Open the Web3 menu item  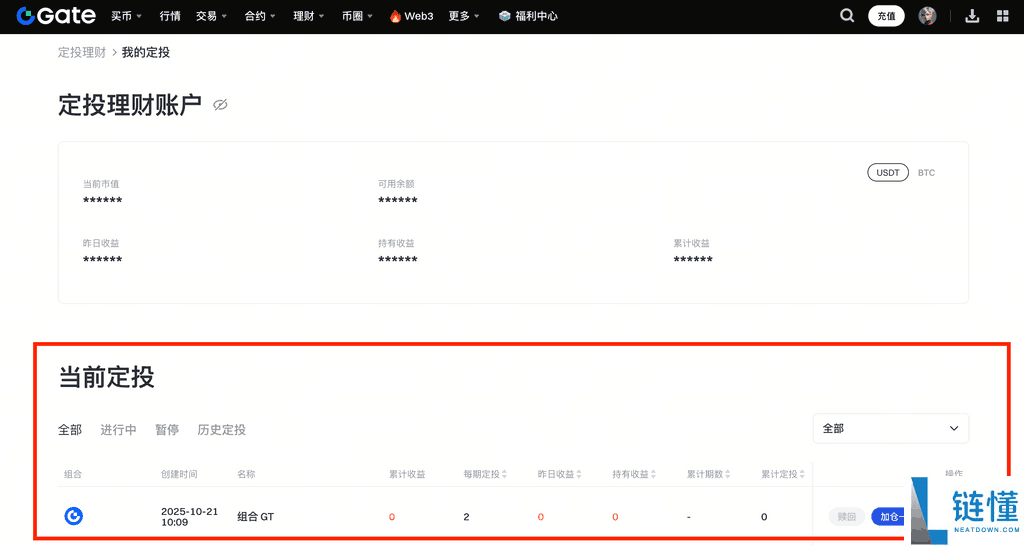[x=411, y=16]
